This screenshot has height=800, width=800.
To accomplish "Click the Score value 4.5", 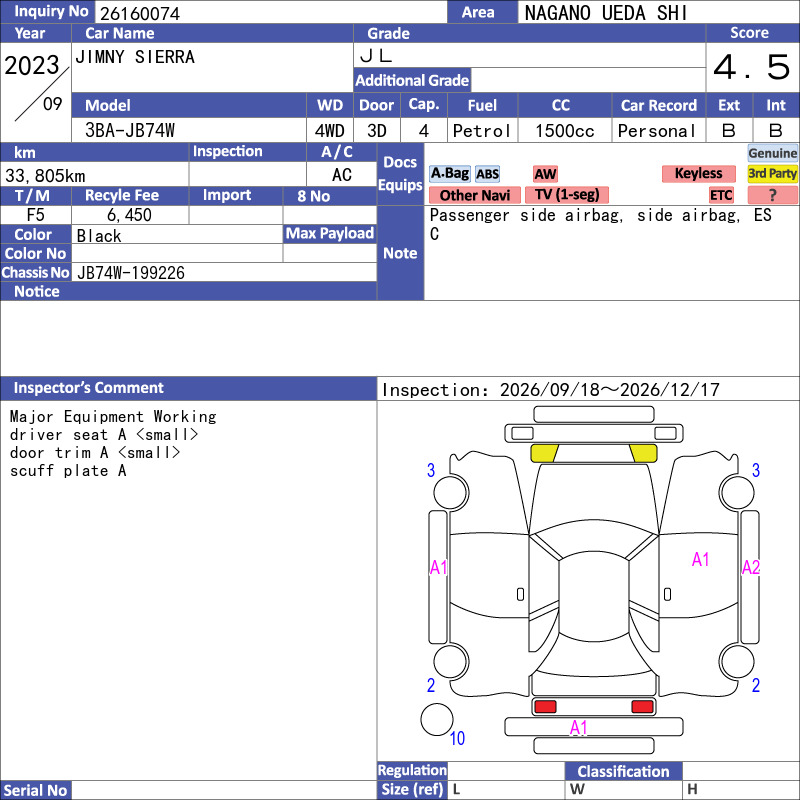I will pos(752,67).
